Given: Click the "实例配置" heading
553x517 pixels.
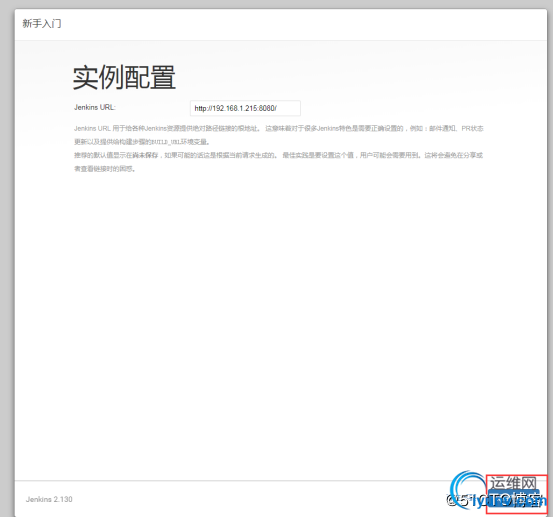Looking at the screenshot, I should [124, 78].
